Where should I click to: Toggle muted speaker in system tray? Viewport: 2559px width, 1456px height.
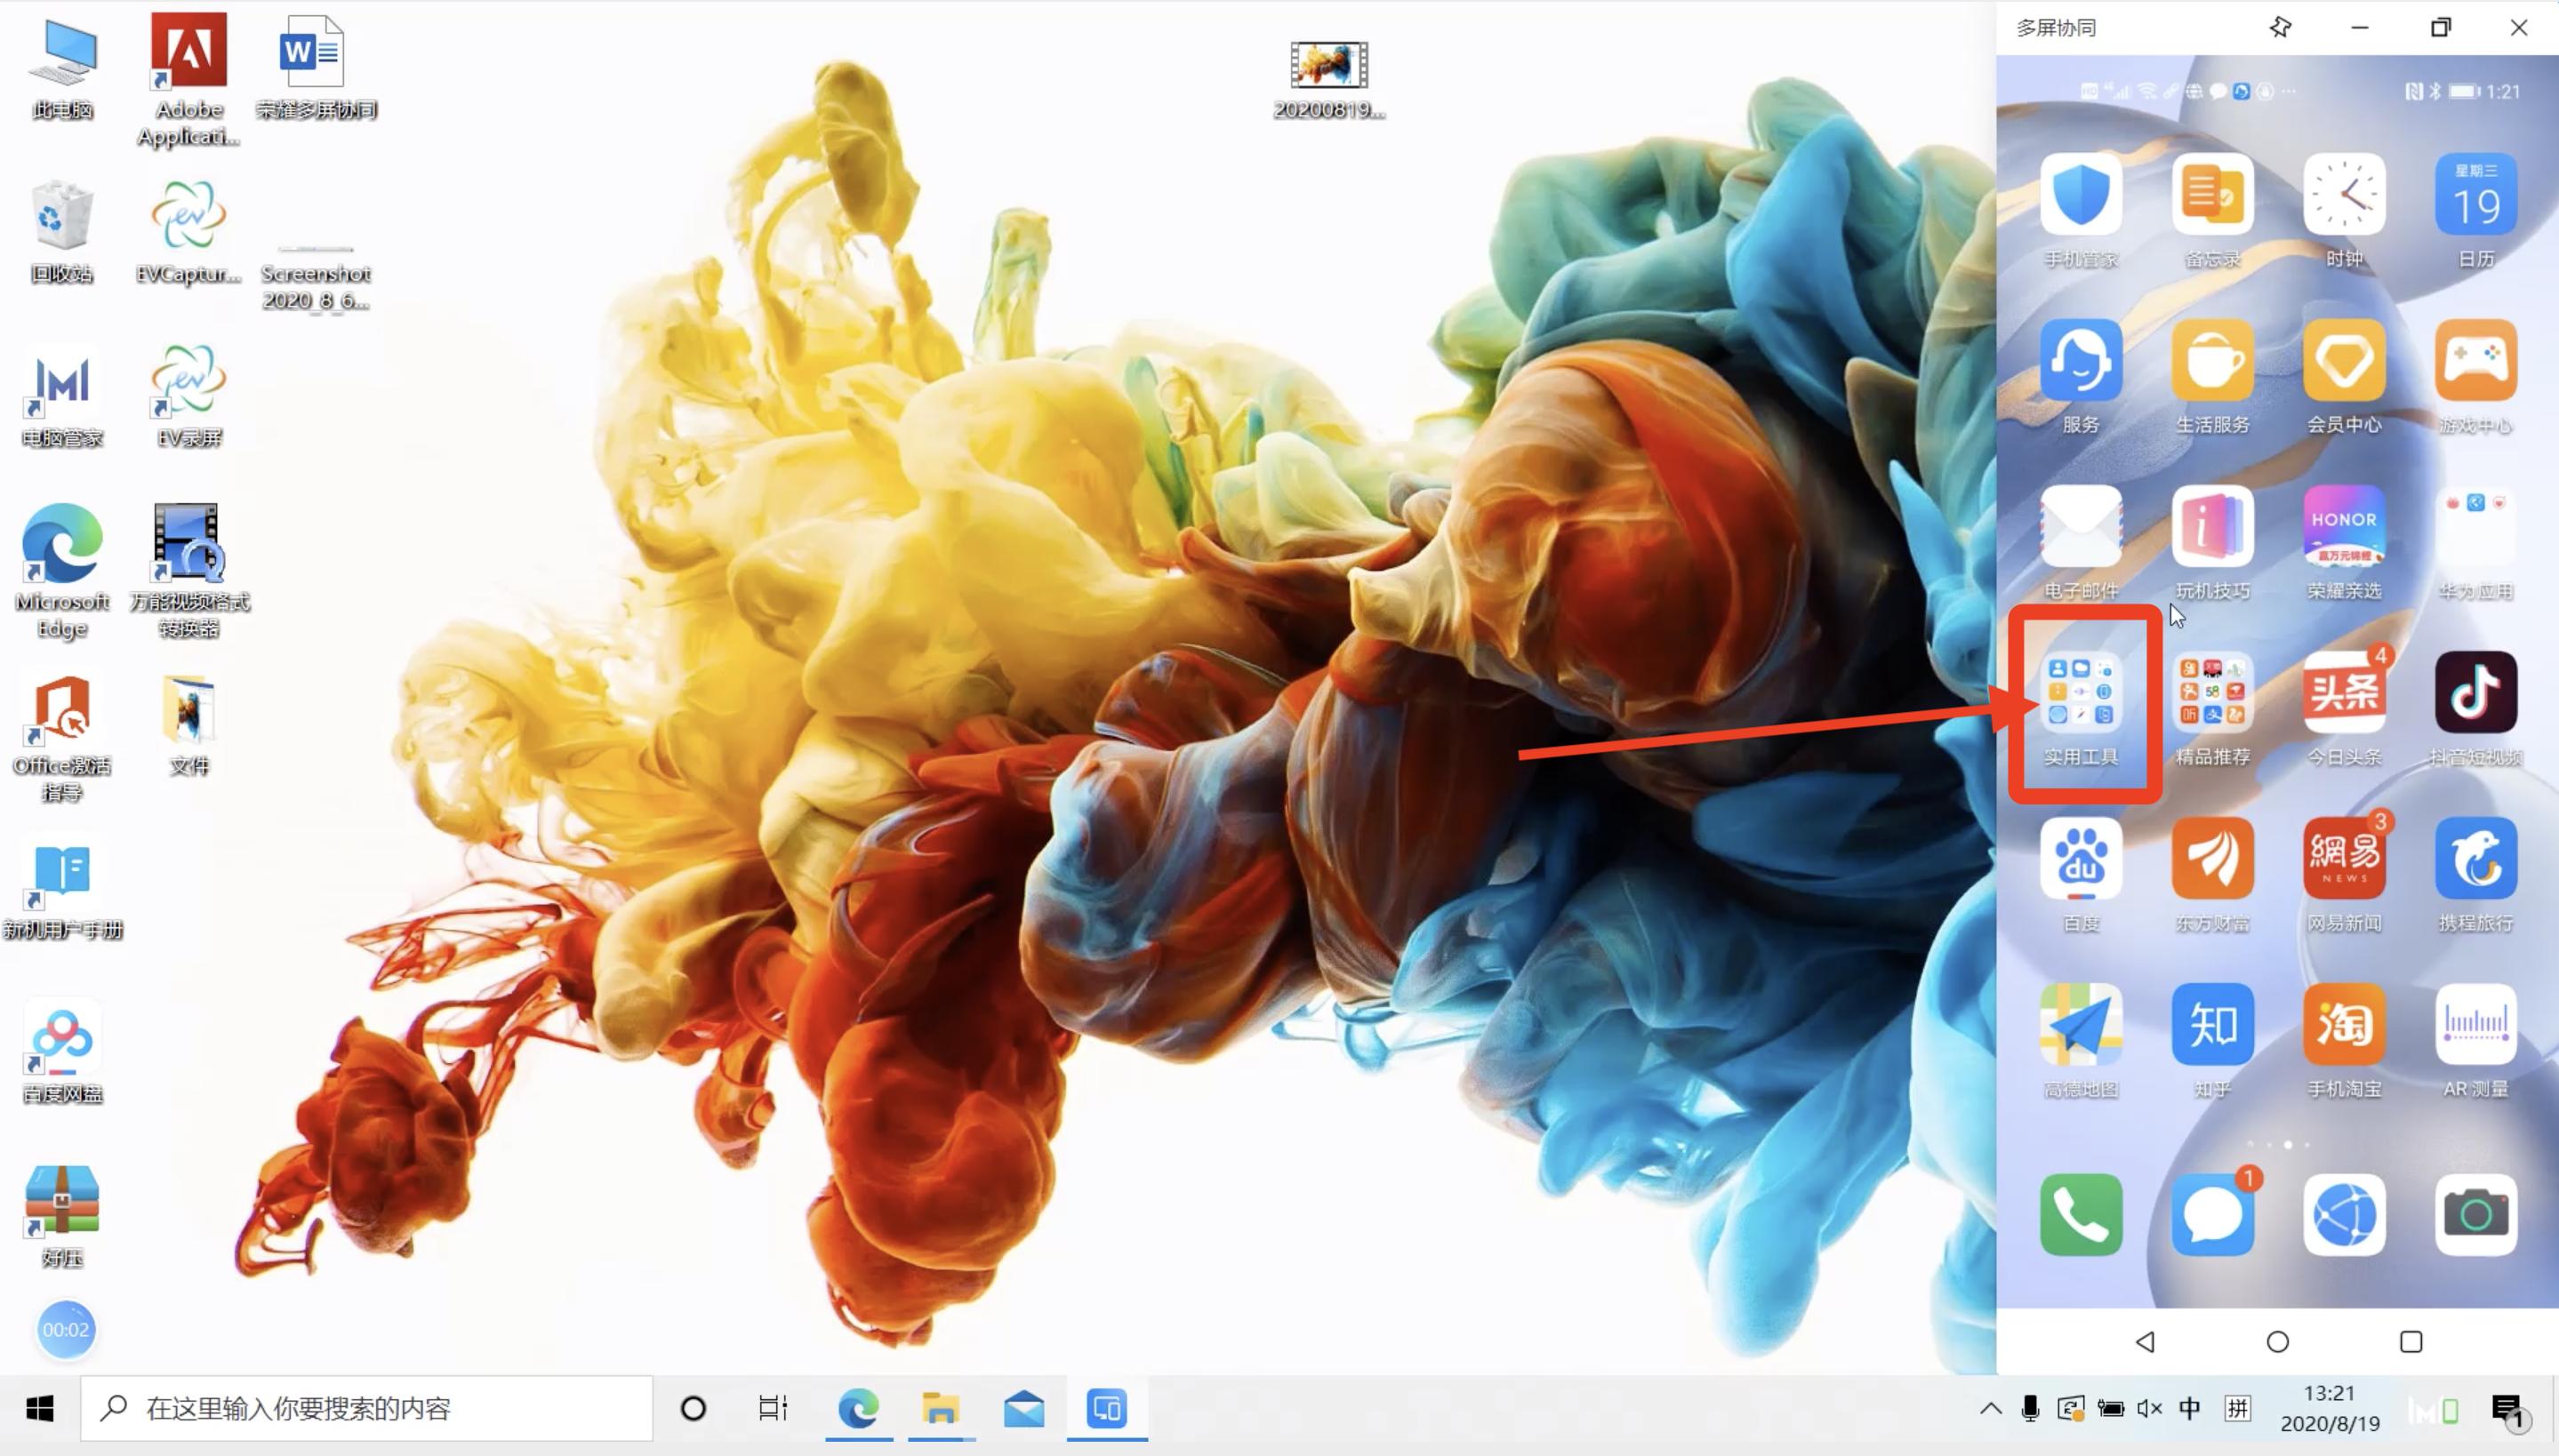point(2149,1409)
